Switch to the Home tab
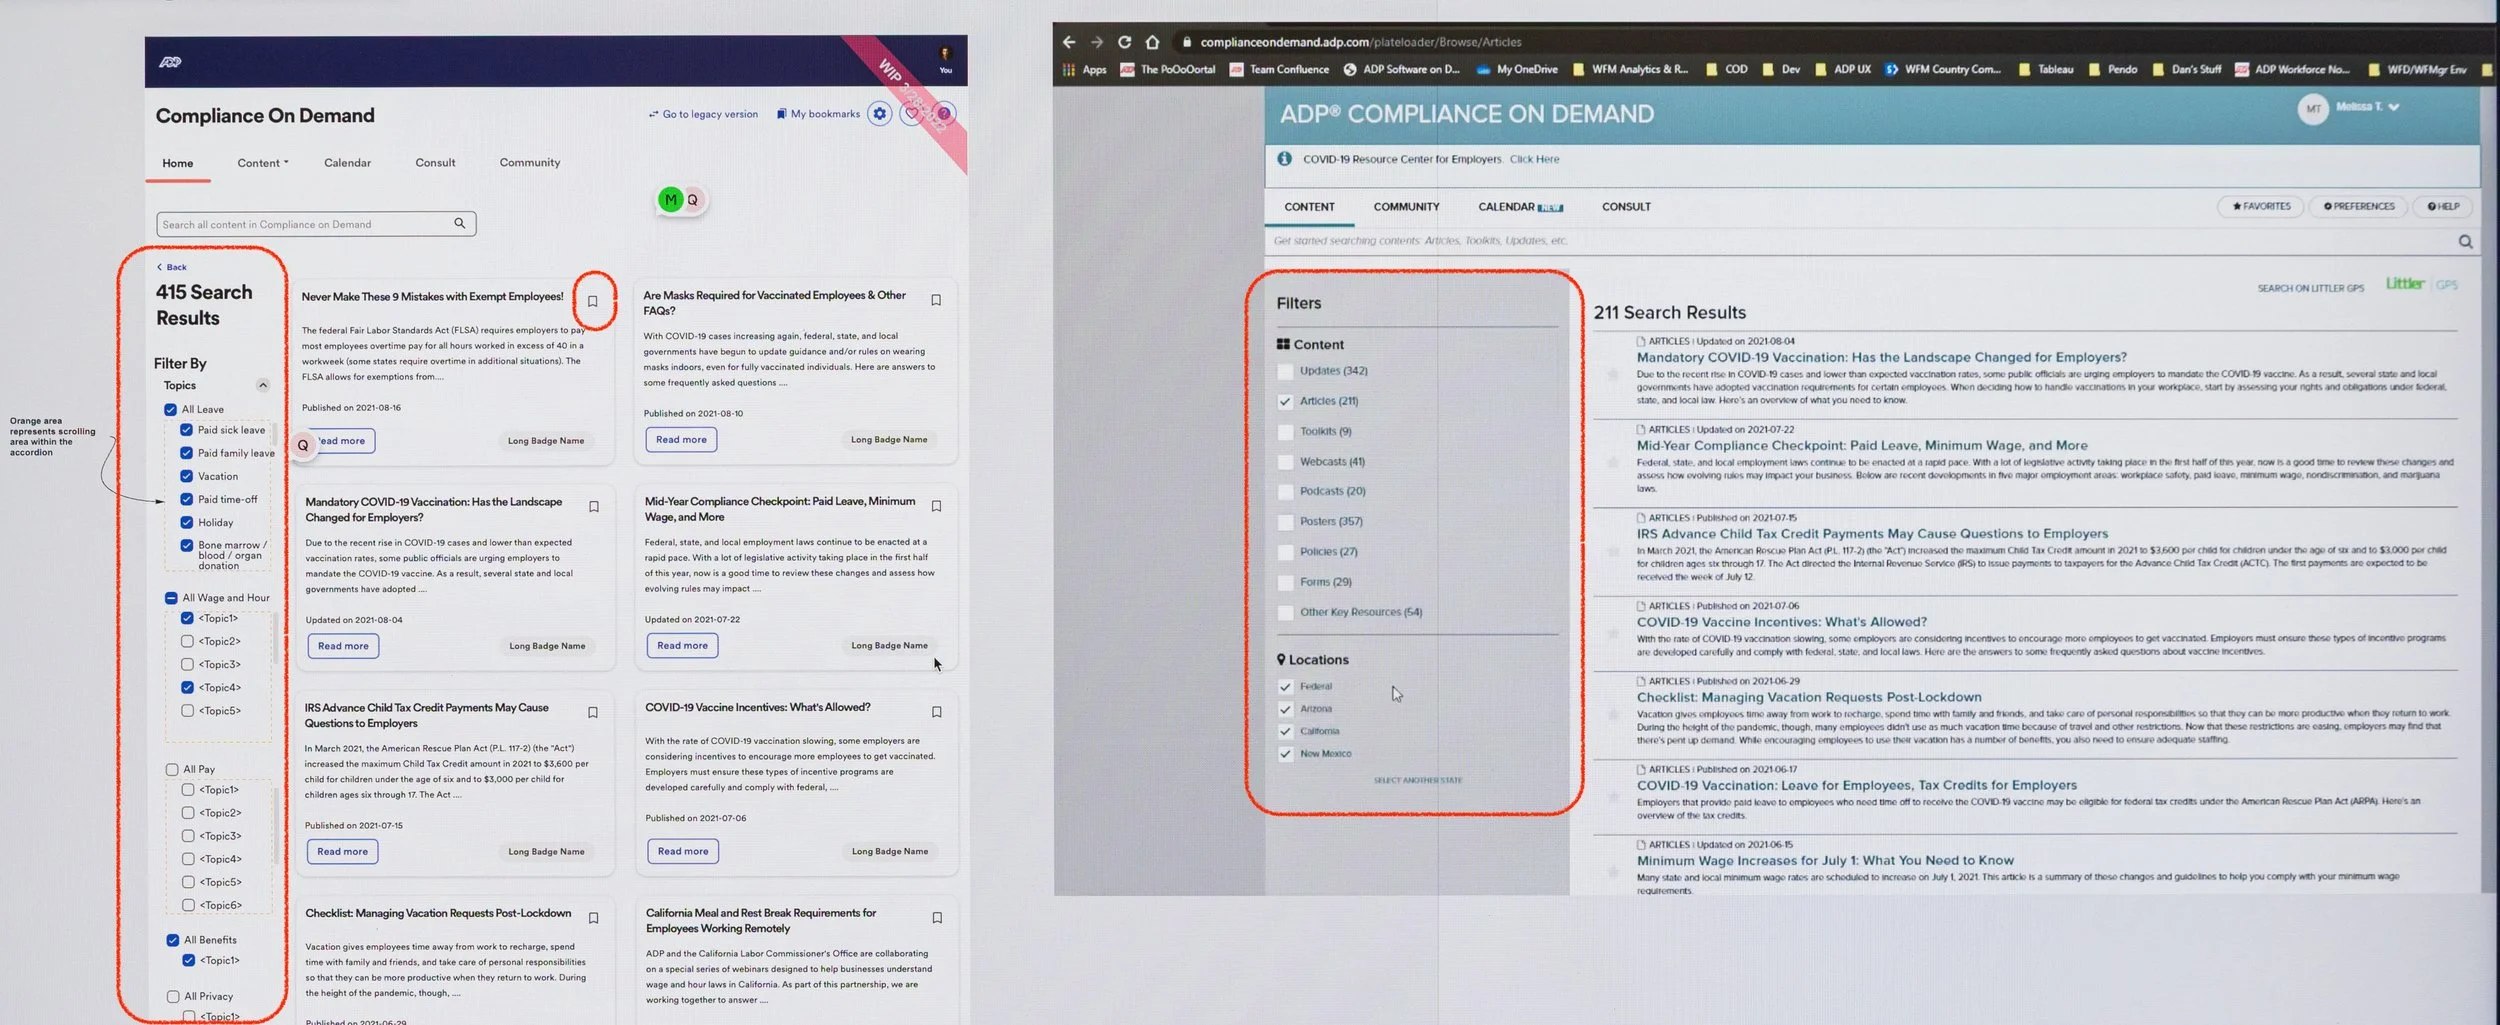This screenshot has height=1025, width=2500. click(x=178, y=163)
